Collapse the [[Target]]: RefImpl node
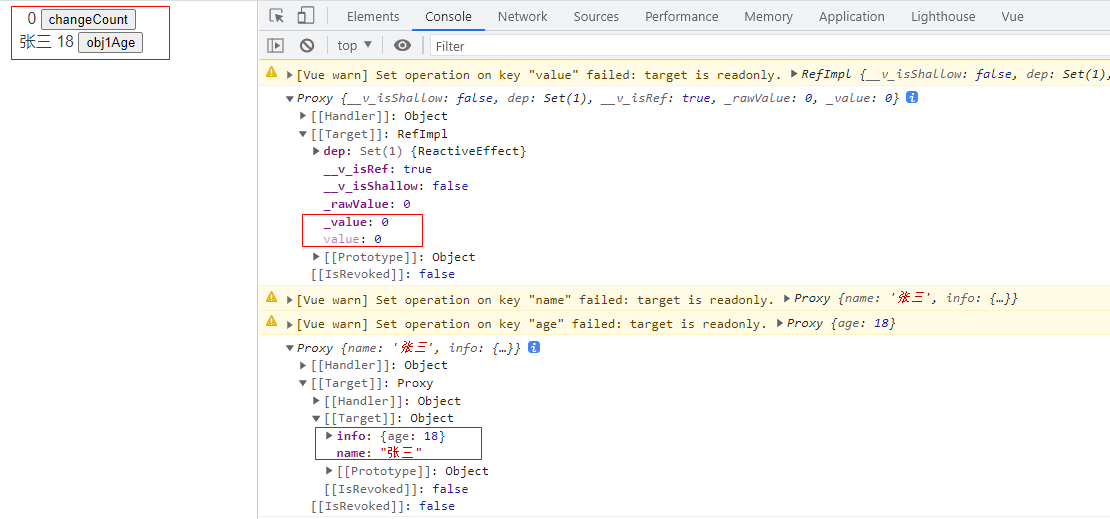Screen dimensions: 1110x519 [304, 133]
